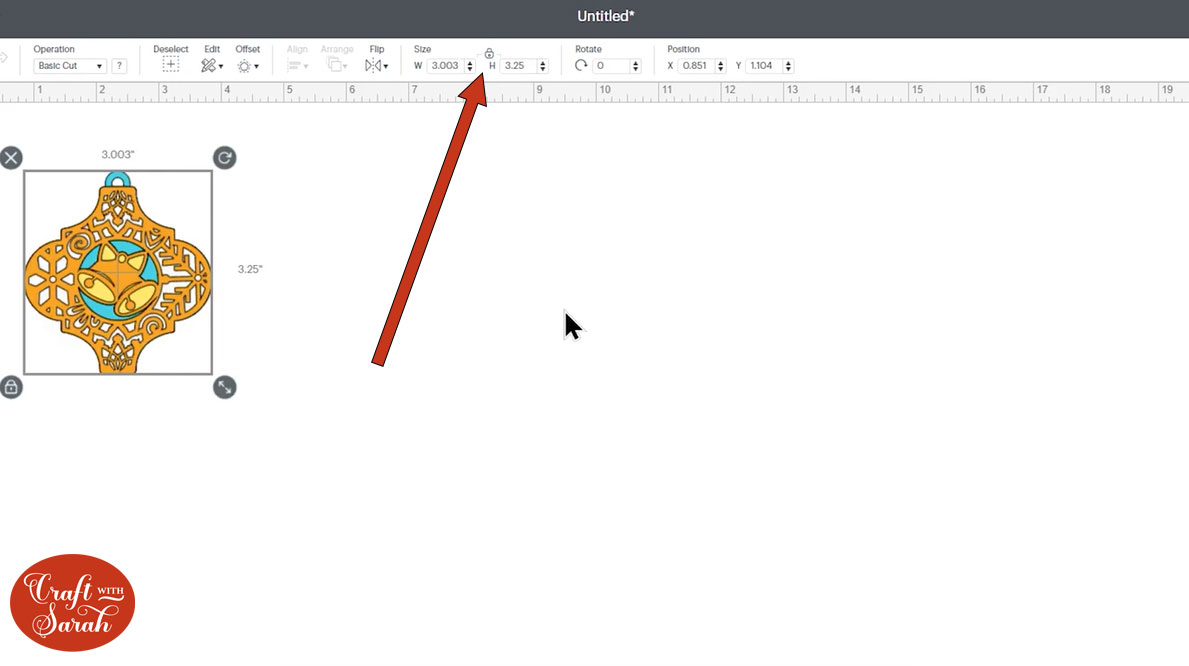The image size is (1189, 666).
Task: Click the 3.25" height dimension label
Action: (x=250, y=269)
